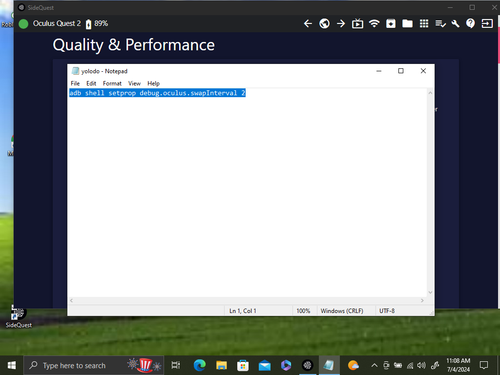
Task: Open SideQuest wireless connection icon
Action: (374, 24)
